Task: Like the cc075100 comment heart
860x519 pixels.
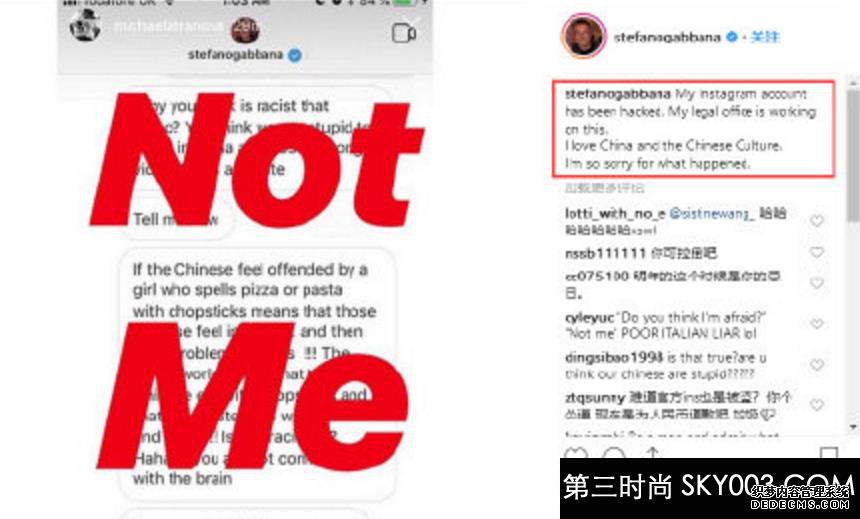Action: pos(817,283)
